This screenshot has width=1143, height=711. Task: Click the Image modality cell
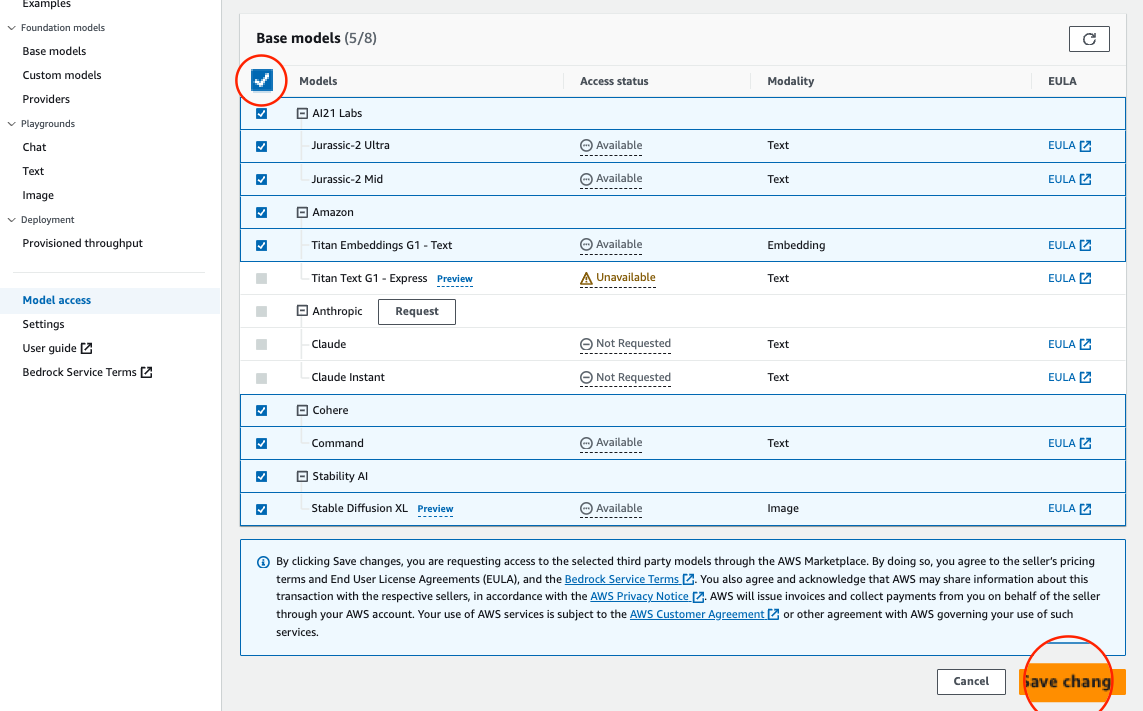tap(783, 509)
